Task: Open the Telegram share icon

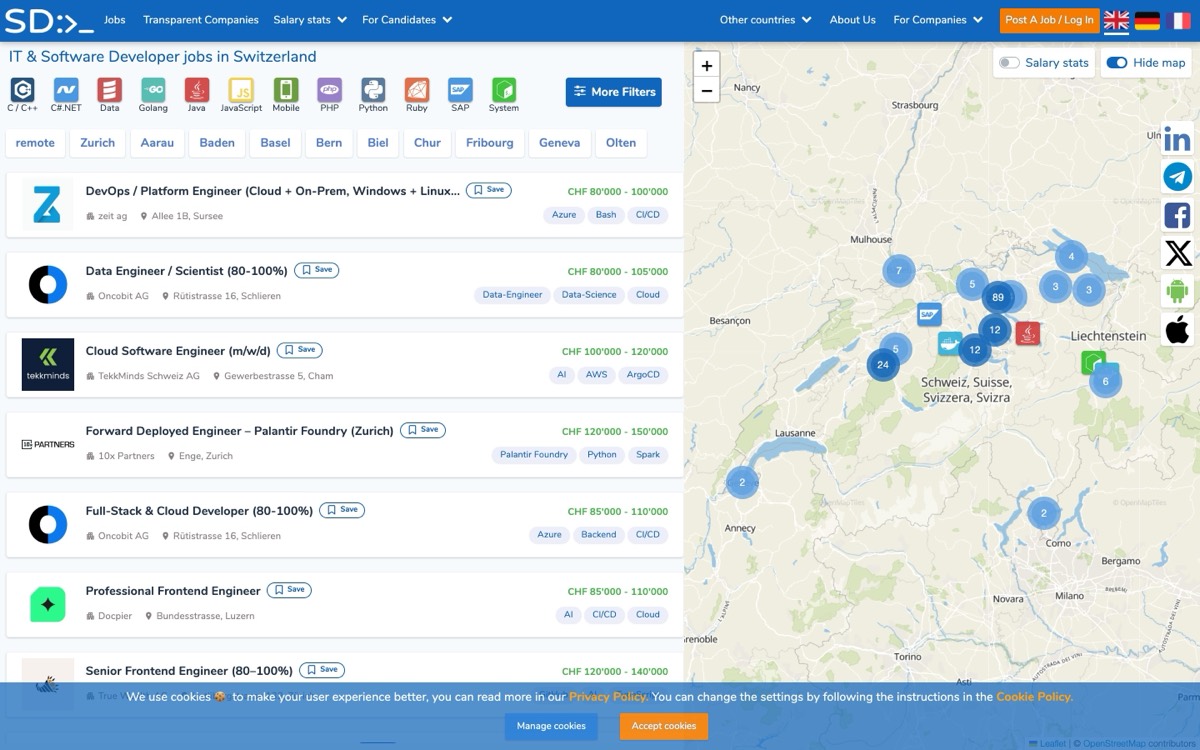Action: click(1177, 177)
